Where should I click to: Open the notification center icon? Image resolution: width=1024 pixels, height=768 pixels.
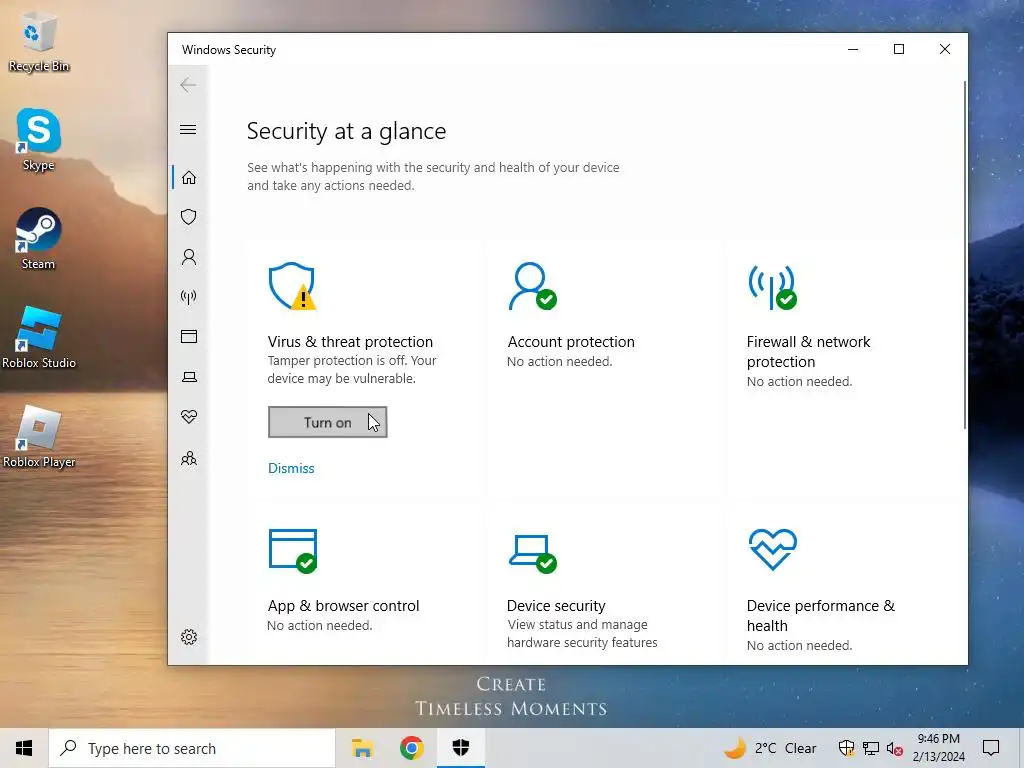[991, 748]
